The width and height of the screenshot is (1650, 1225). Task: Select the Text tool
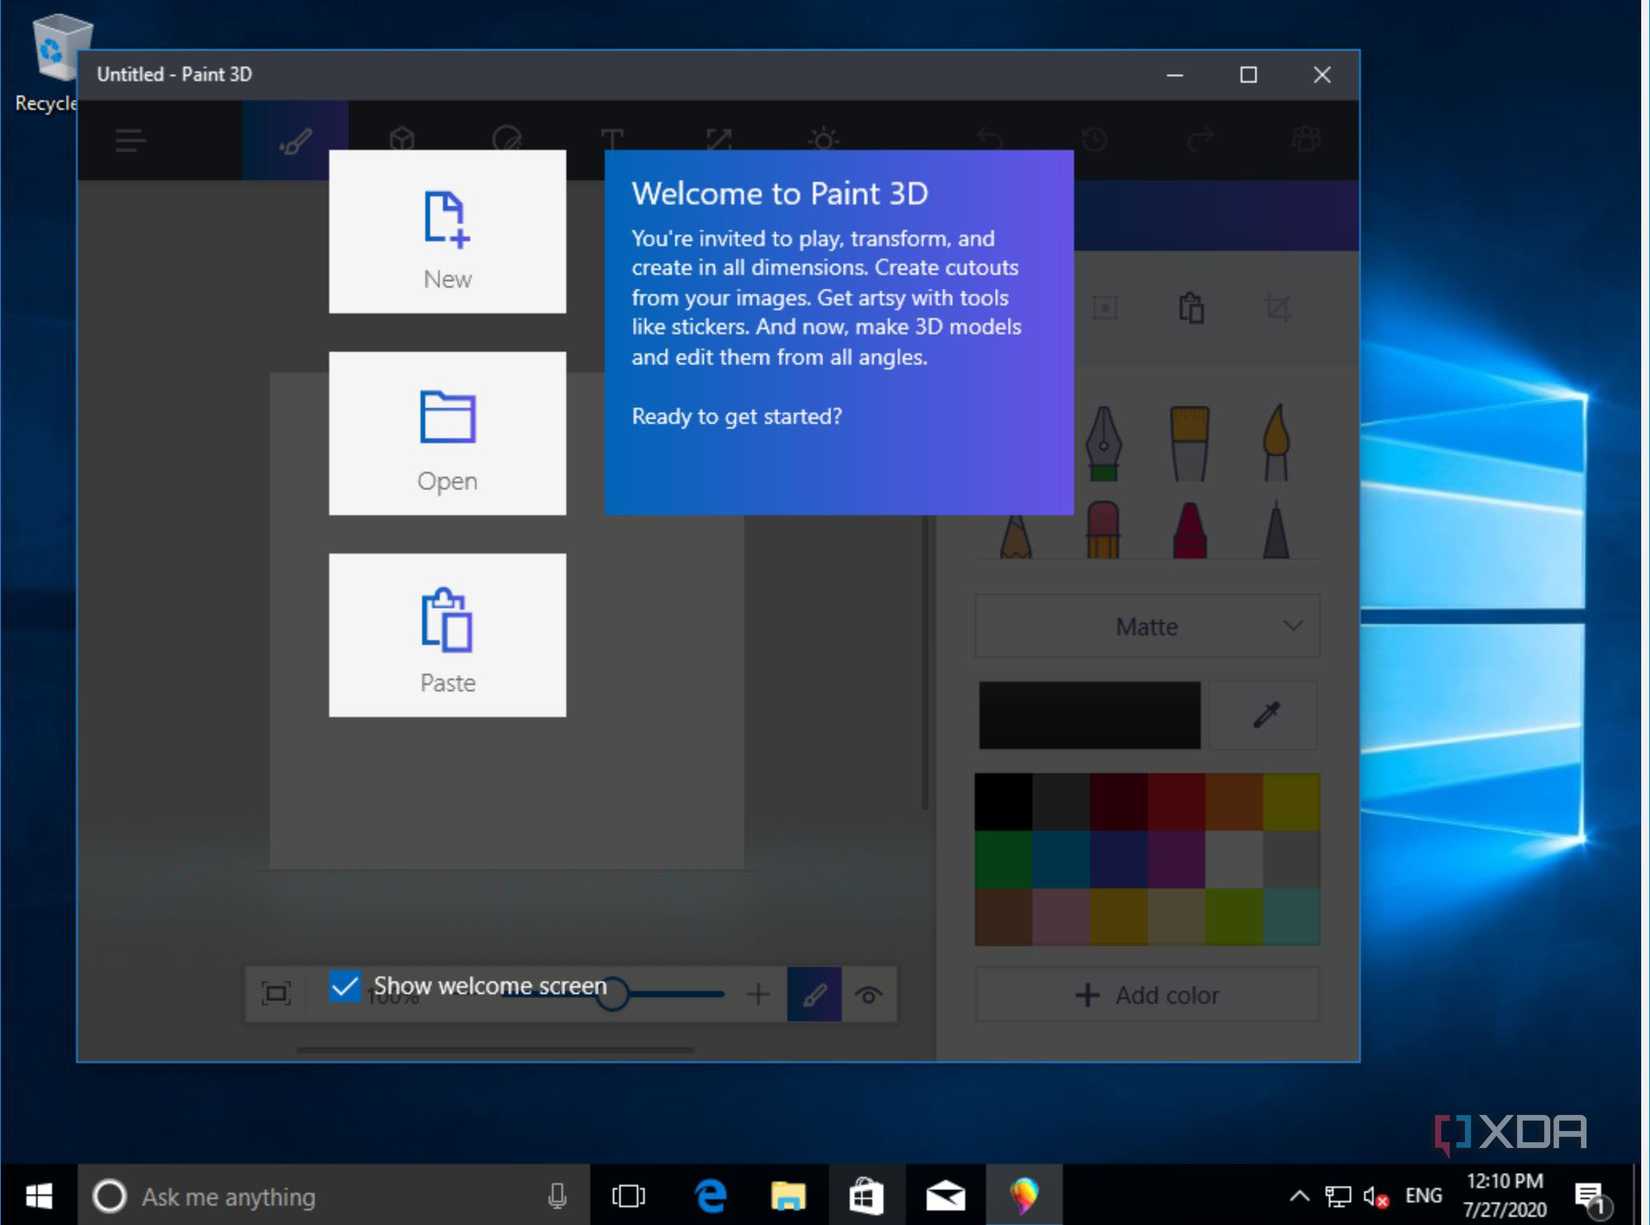(x=612, y=140)
